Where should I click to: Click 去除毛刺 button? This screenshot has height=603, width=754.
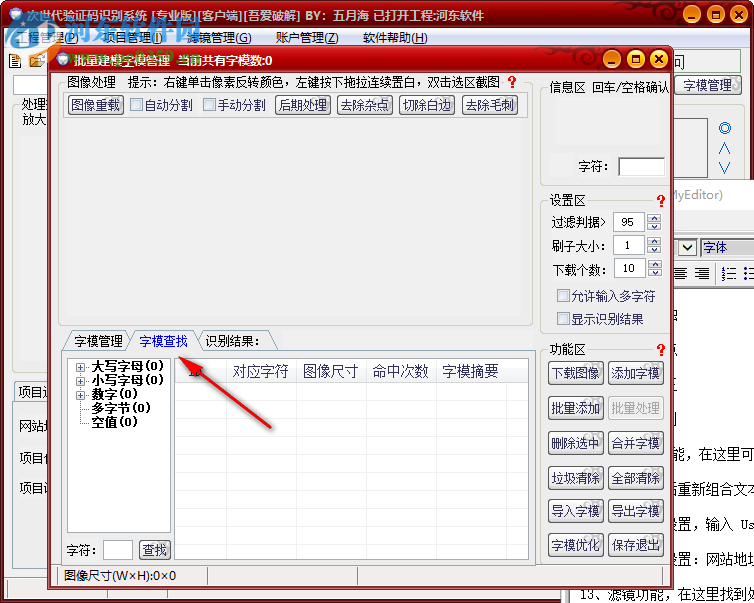pyautogui.click(x=490, y=105)
